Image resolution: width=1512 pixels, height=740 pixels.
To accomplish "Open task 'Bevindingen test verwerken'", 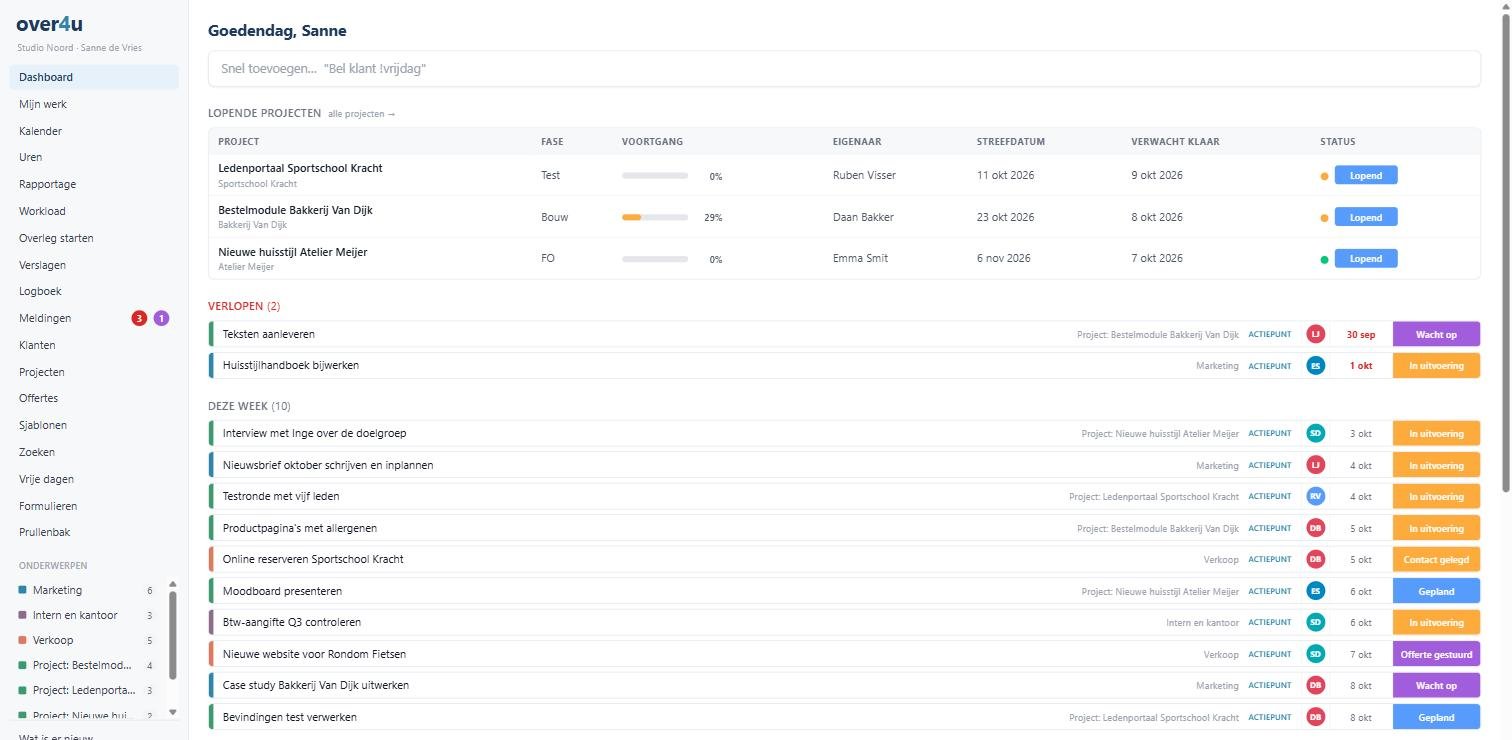I will click(x=290, y=717).
